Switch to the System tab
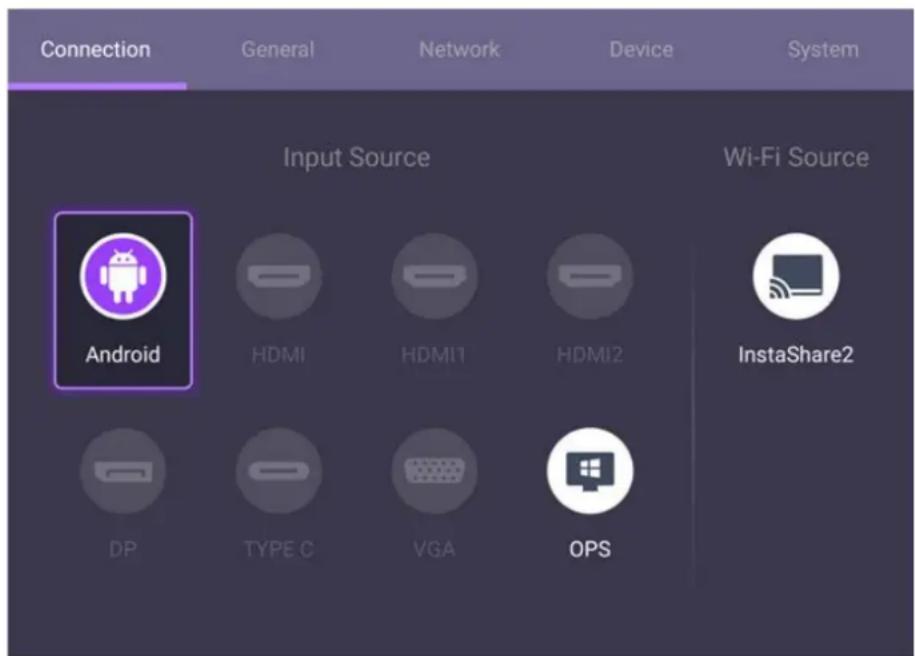915x656 pixels. click(x=823, y=50)
